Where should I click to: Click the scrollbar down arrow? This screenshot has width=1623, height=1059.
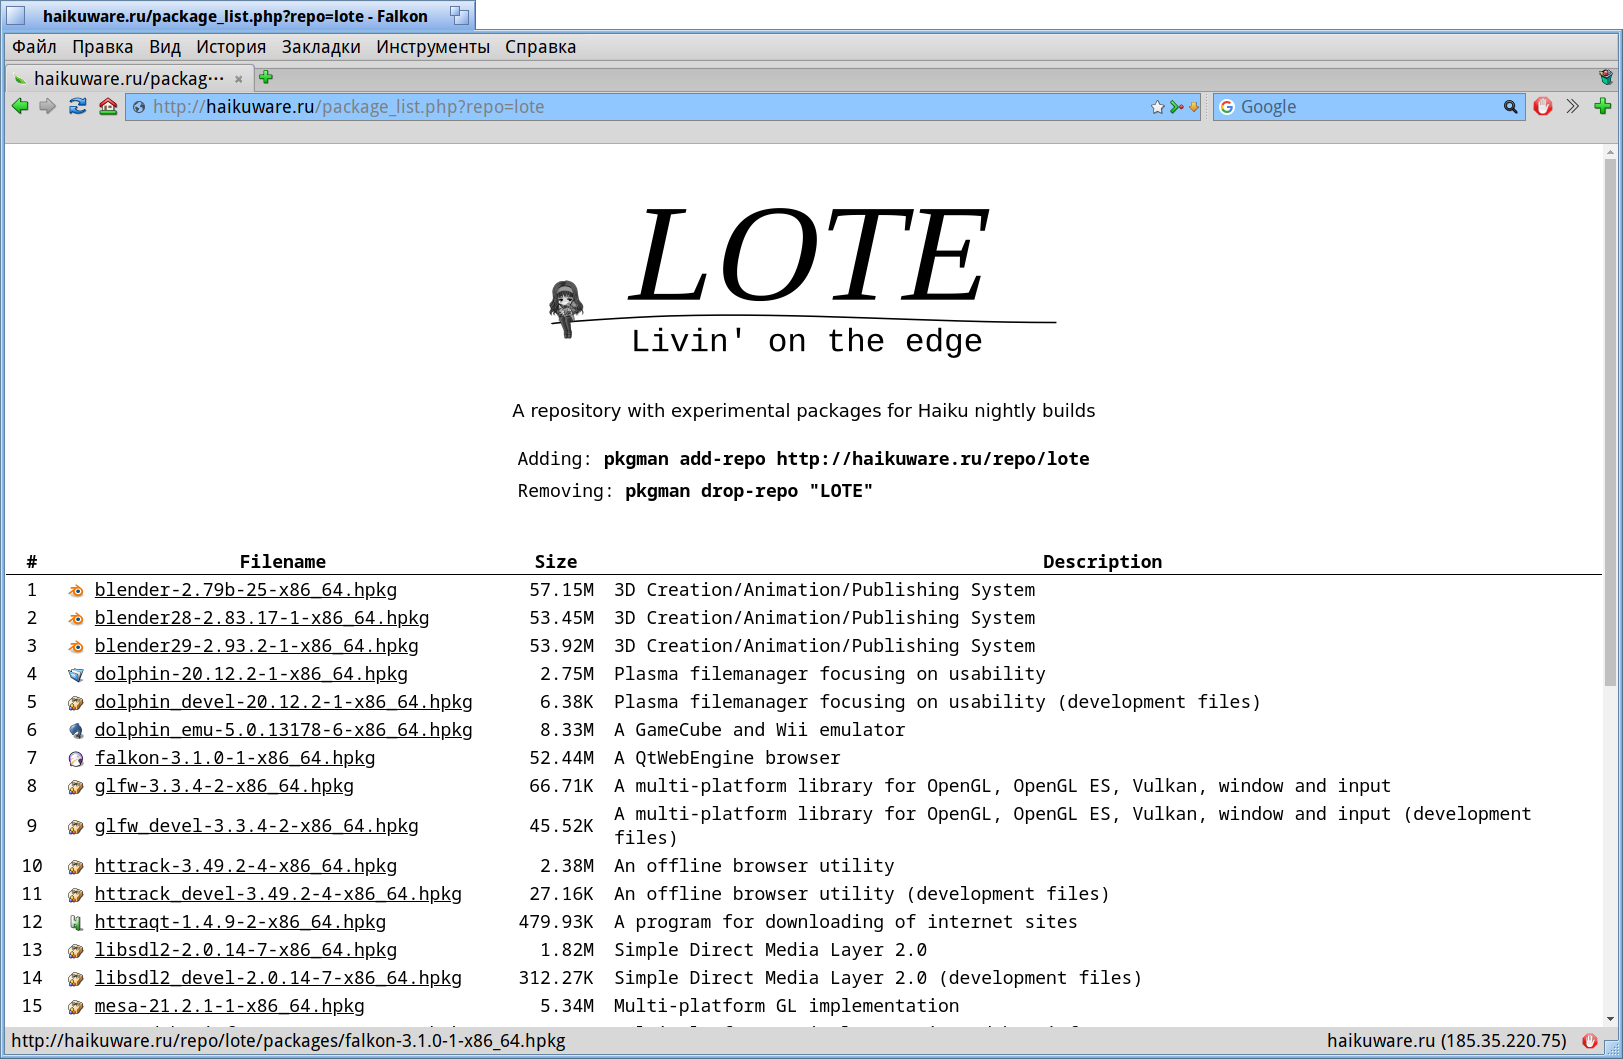[1610, 1020]
